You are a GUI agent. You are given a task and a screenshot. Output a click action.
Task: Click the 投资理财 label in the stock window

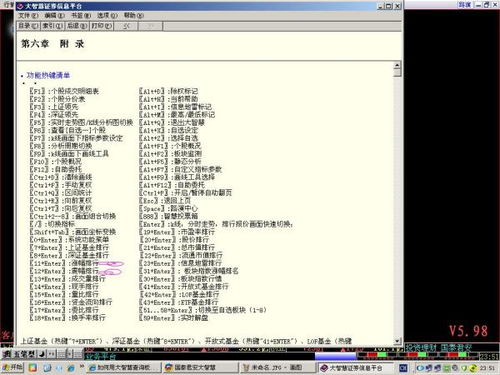pos(421,348)
